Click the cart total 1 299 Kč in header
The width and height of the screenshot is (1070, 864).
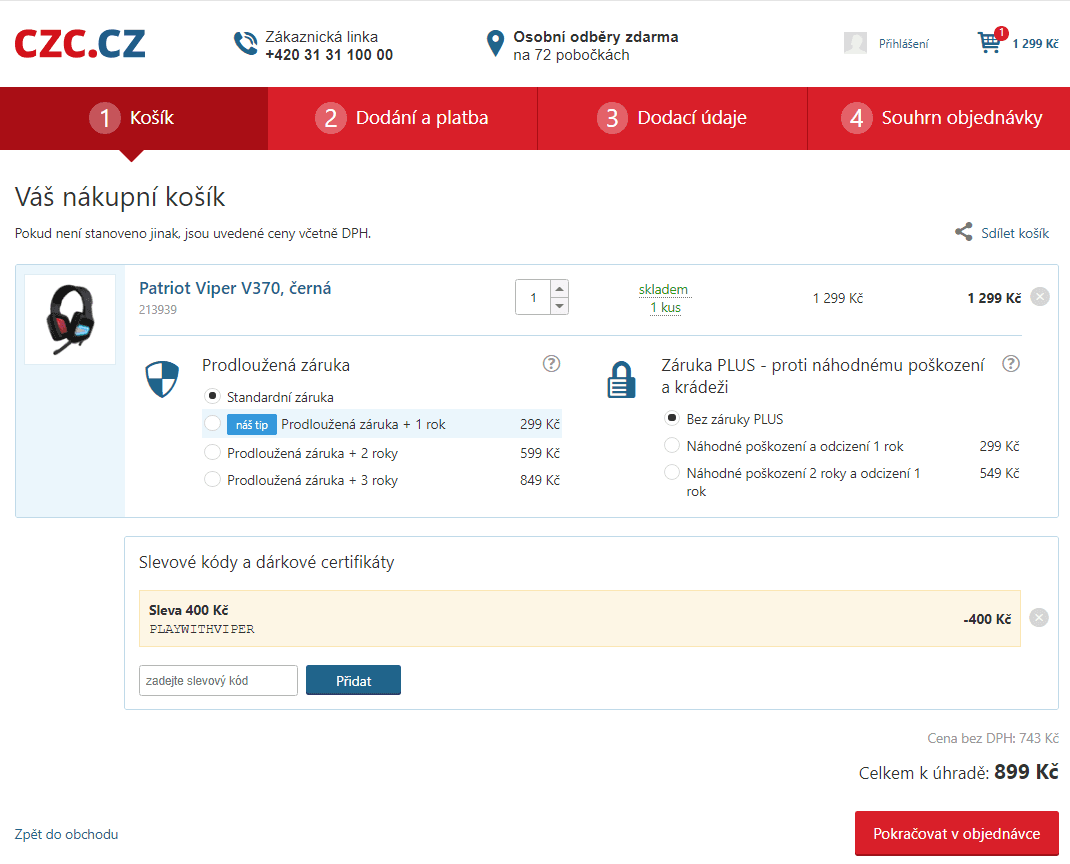[x=1035, y=44]
